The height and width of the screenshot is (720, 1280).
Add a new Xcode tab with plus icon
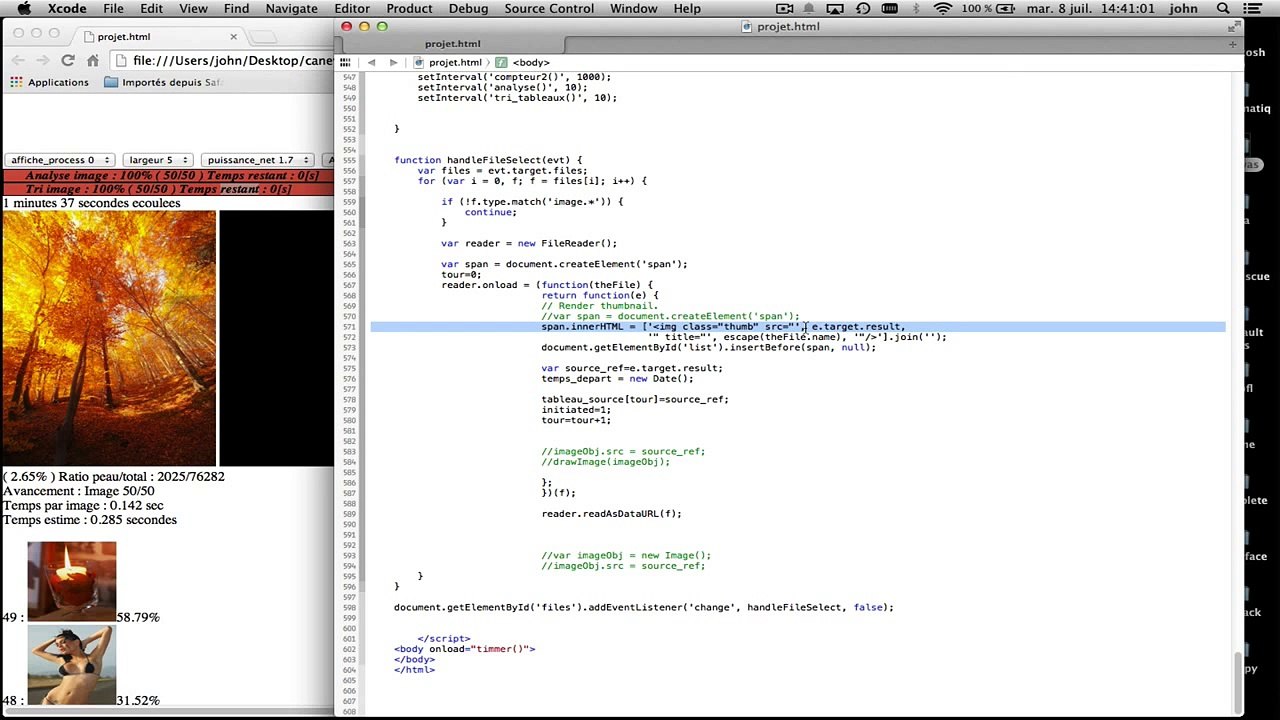(x=1232, y=44)
